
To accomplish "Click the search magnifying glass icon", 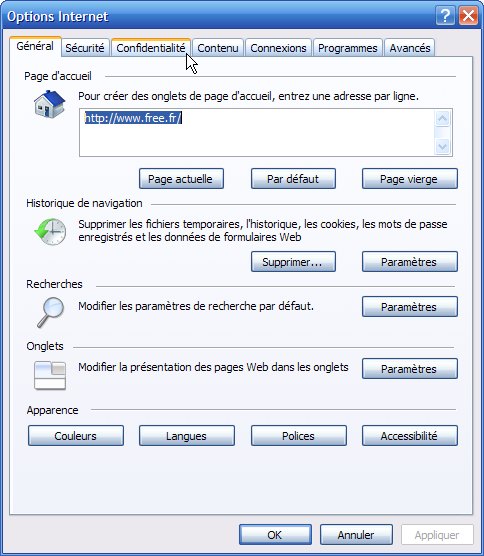I will point(51,312).
